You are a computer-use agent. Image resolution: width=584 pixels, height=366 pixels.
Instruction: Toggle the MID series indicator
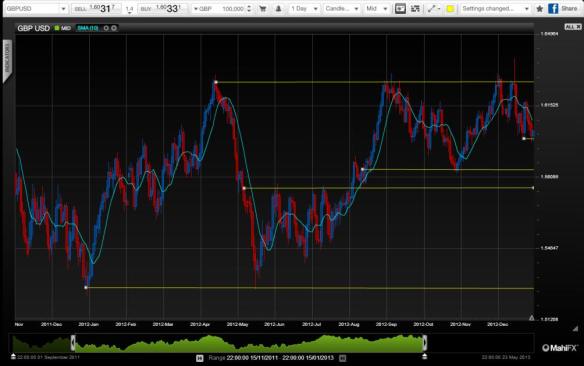(x=63, y=28)
